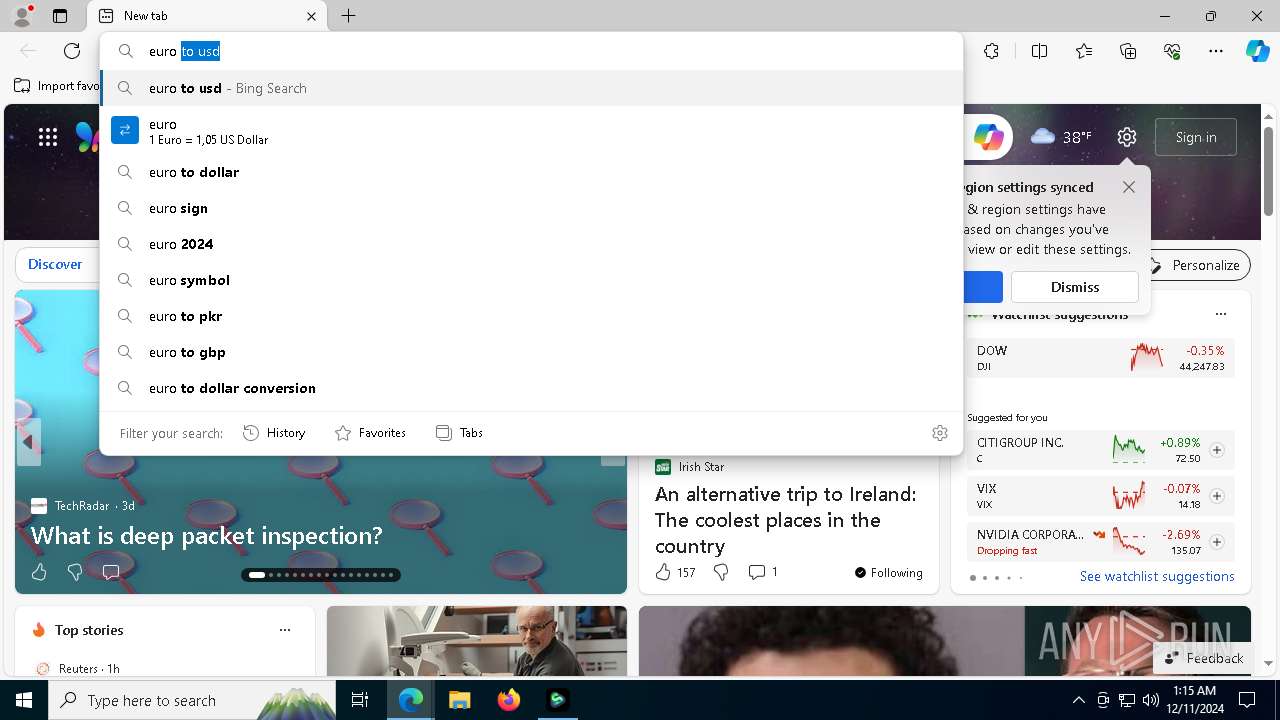Open page settings gear icon
The height and width of the screenshot is (720, 1280).
point(1127,137)
